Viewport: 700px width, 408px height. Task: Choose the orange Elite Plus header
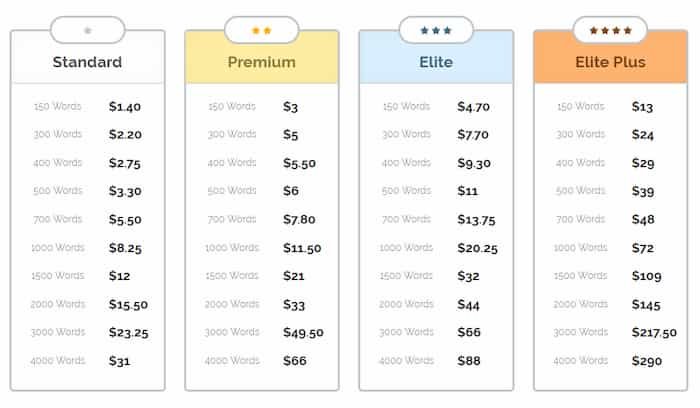(x=610, y=62)
